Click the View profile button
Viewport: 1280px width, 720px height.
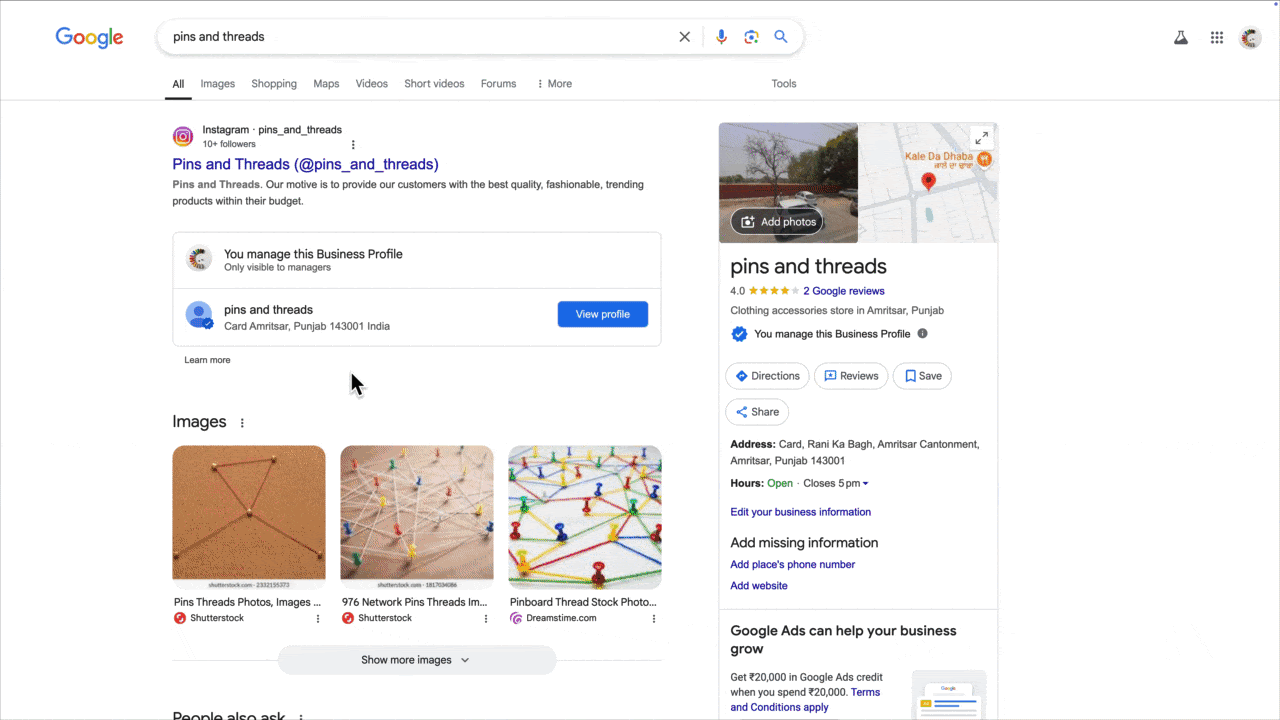[x=602, y=314]
